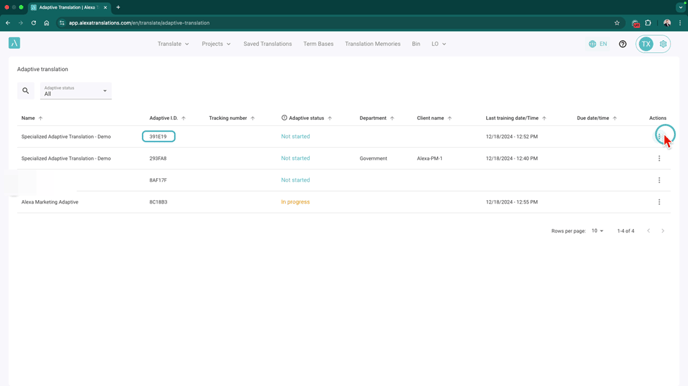Expand the Translate menu
Viewport: 688px width, 386px height.
[173, 44]
